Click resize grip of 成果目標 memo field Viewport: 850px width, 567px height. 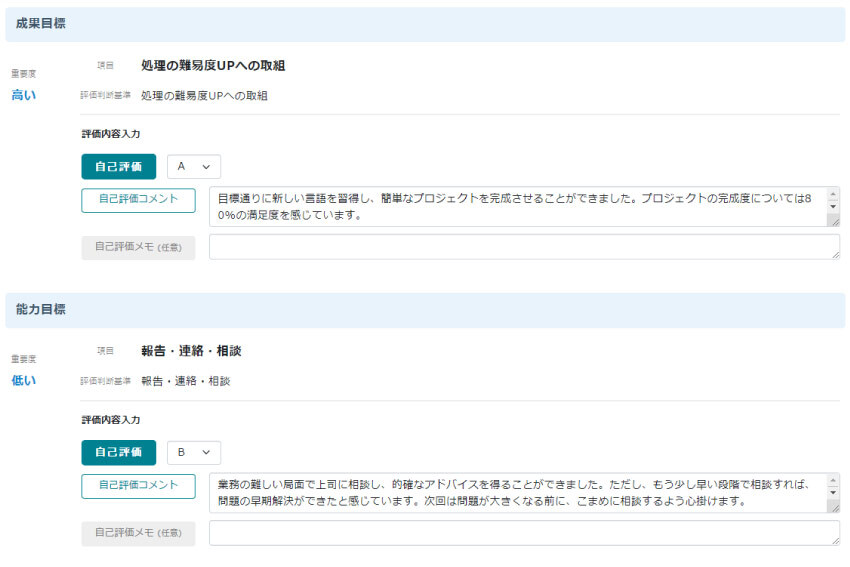pos(835,255)
